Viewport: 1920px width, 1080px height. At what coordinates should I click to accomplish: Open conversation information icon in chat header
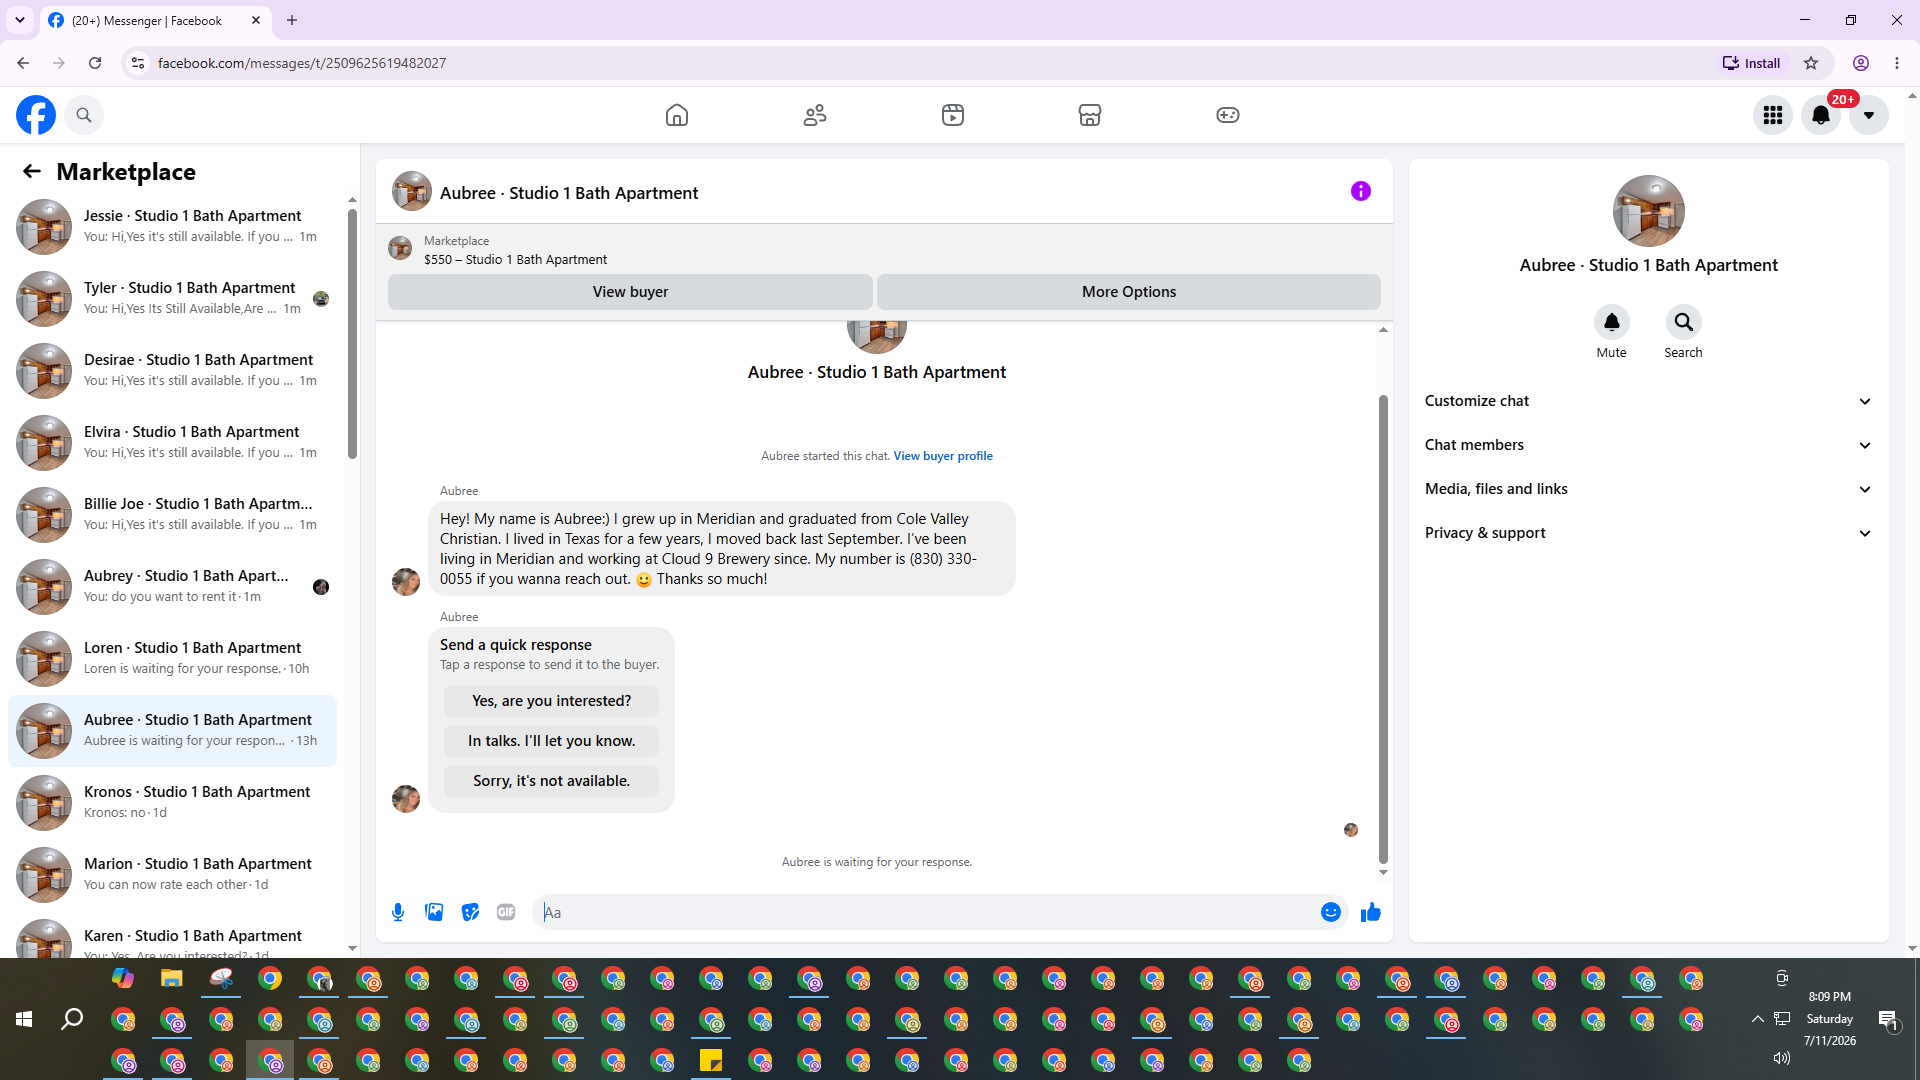click(x=1361, y=191)
